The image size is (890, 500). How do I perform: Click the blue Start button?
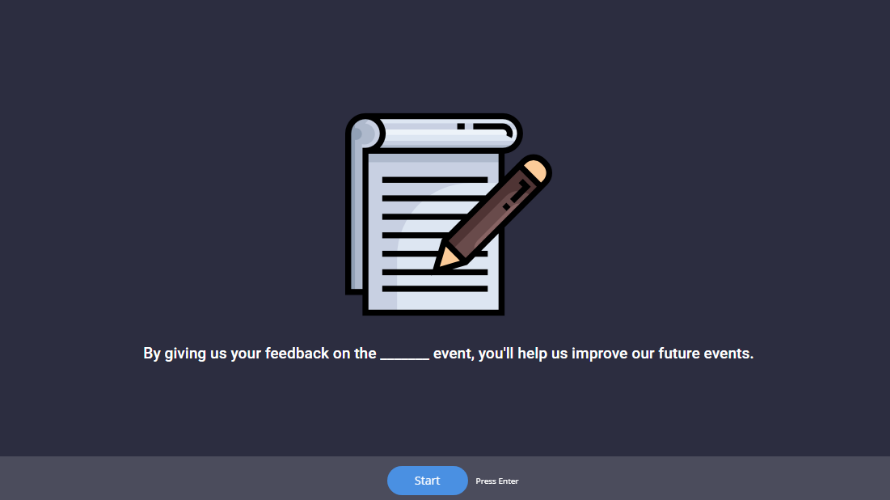[x=427, y=480]
